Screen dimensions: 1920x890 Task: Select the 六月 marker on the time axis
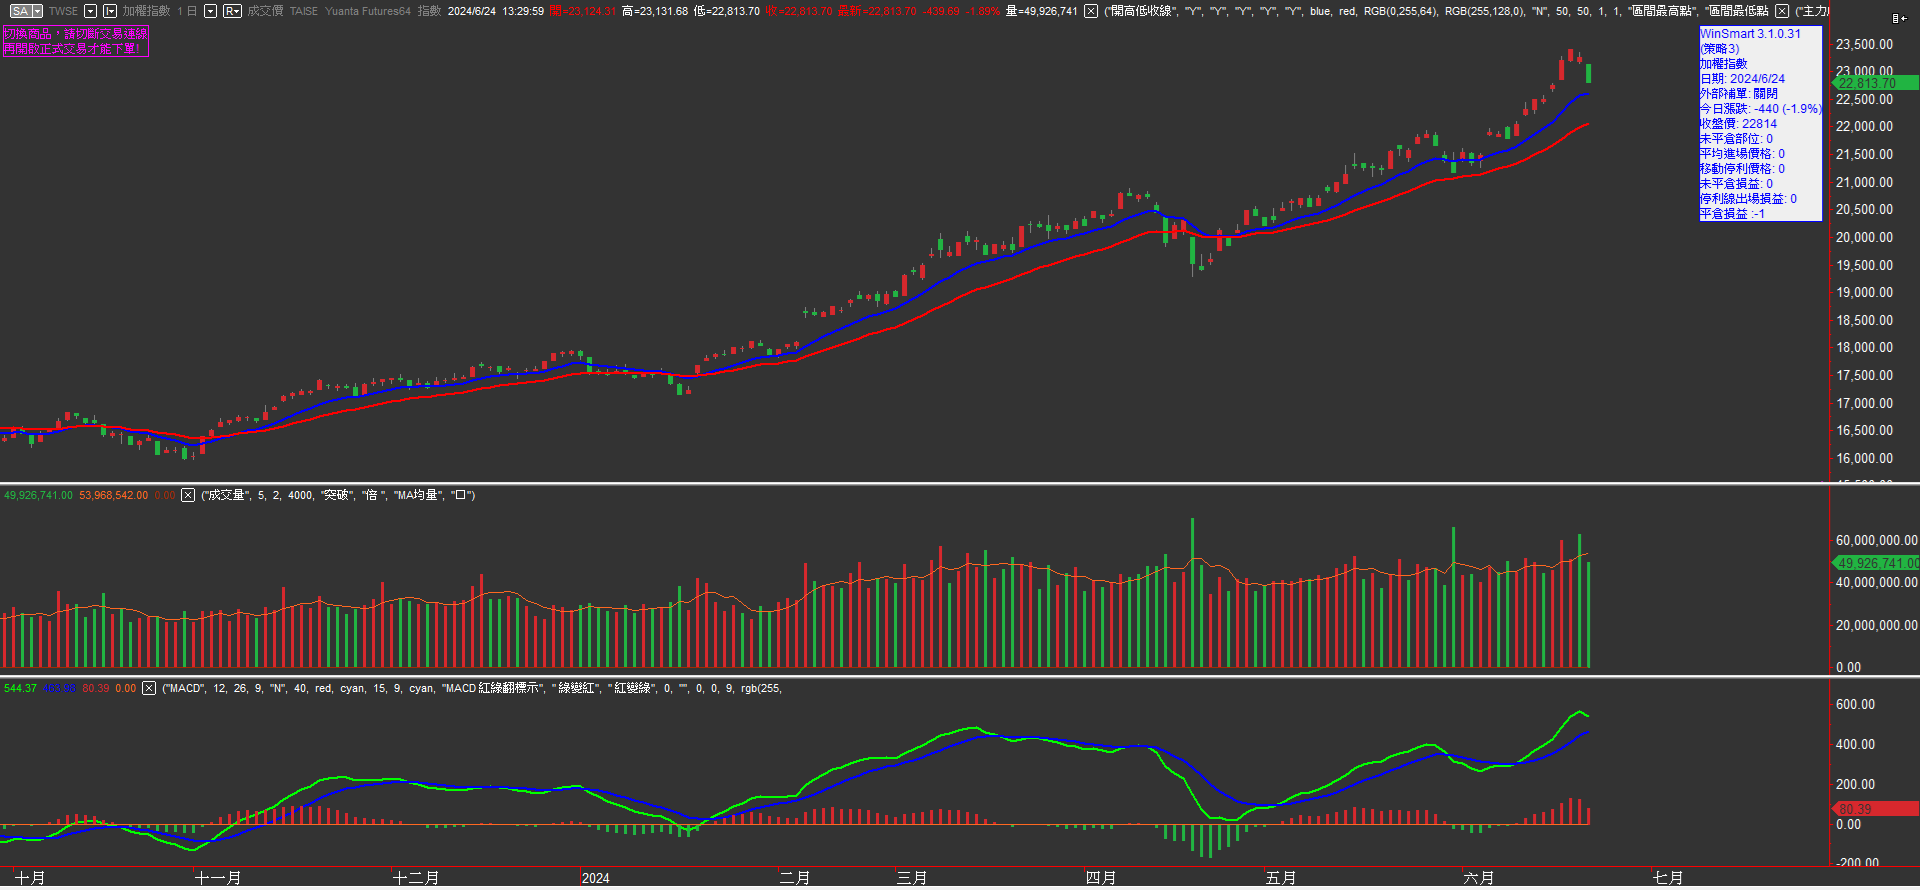(x=1479, y=878)
